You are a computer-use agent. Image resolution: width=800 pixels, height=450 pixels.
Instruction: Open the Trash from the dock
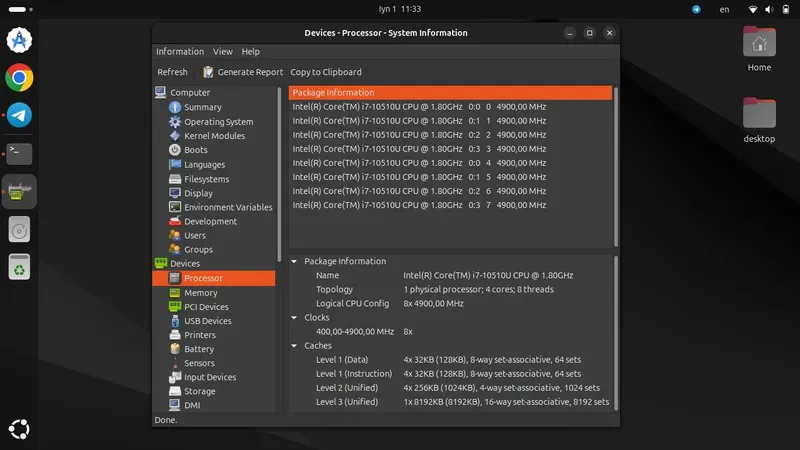click(x=19, y=267)
